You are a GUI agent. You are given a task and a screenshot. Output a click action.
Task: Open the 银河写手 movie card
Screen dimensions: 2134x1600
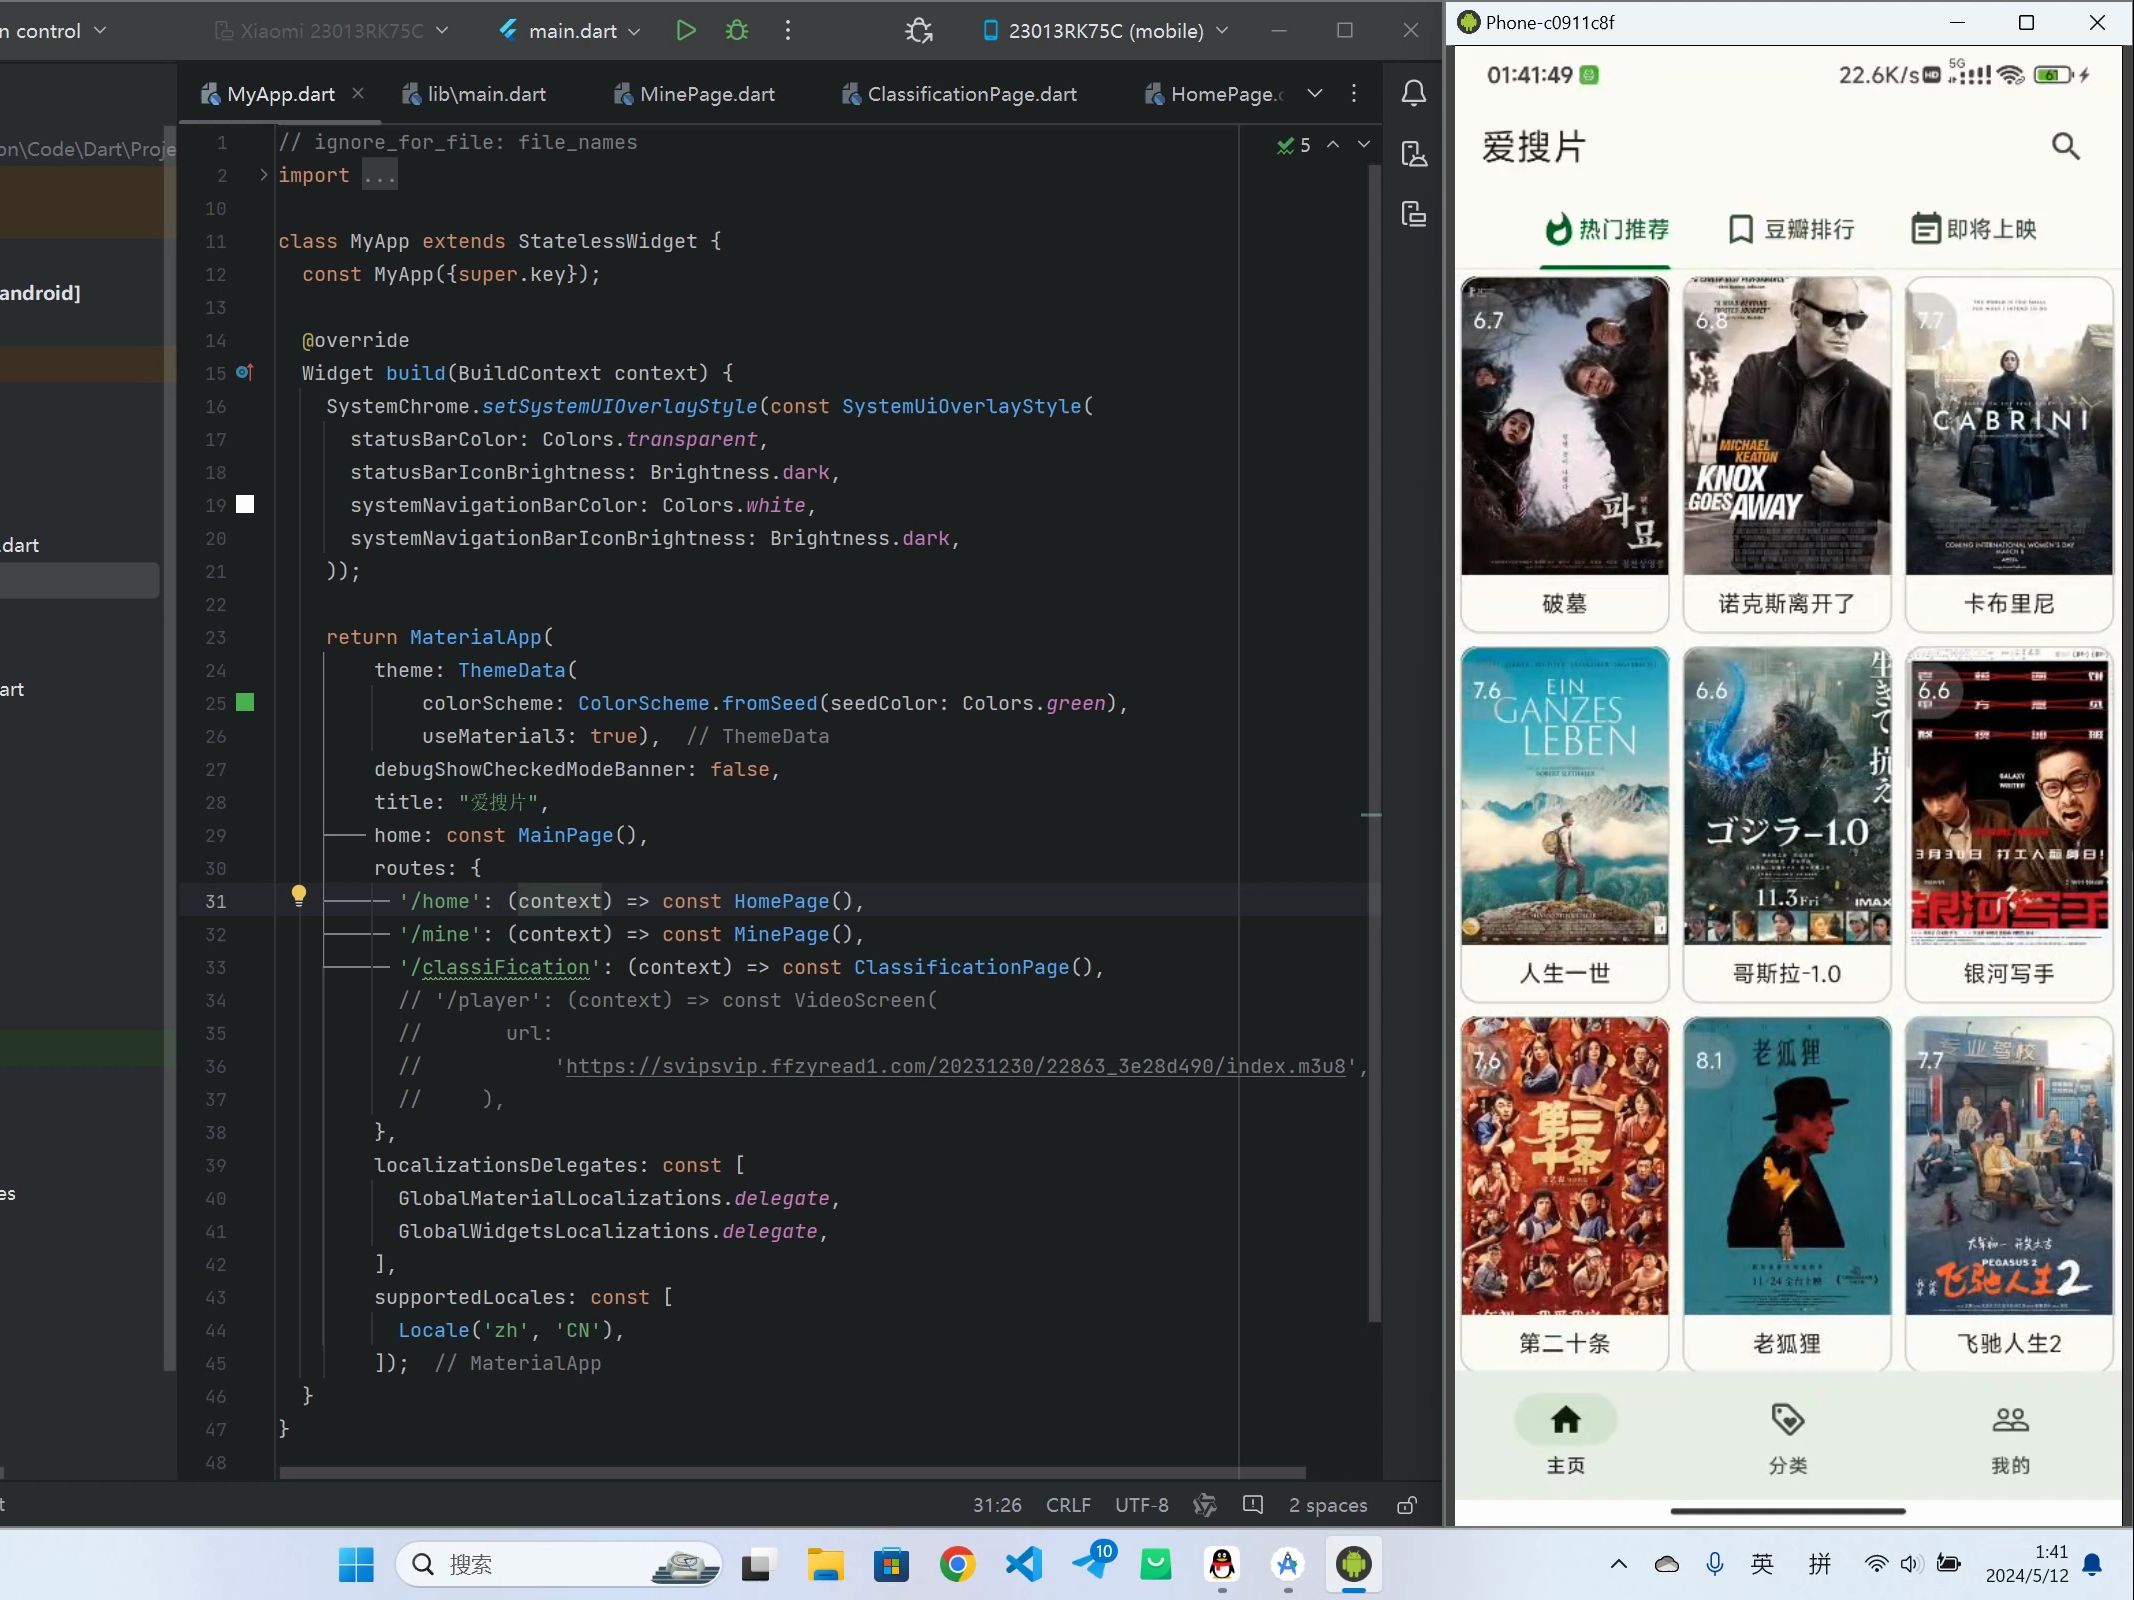coord(2009,824)
